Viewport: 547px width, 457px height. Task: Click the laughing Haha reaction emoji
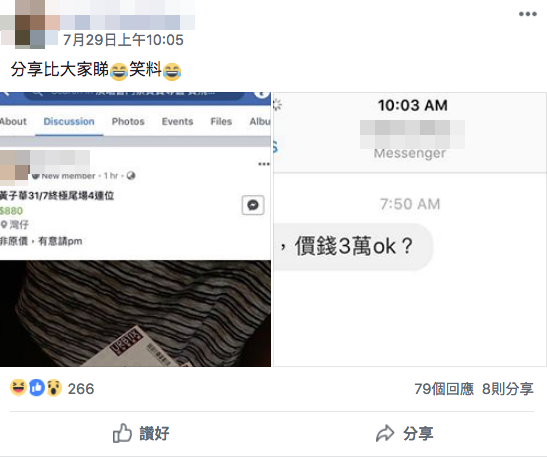[18, 388]
